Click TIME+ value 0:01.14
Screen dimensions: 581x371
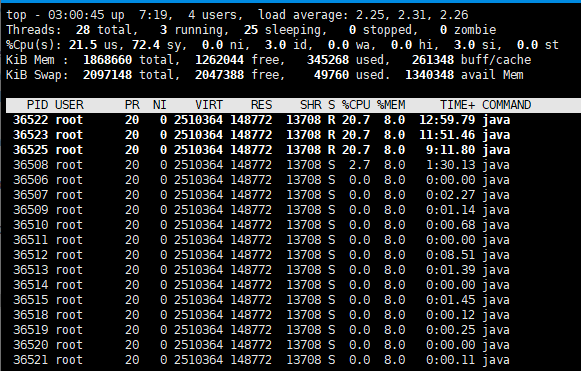tap(451, 210)
